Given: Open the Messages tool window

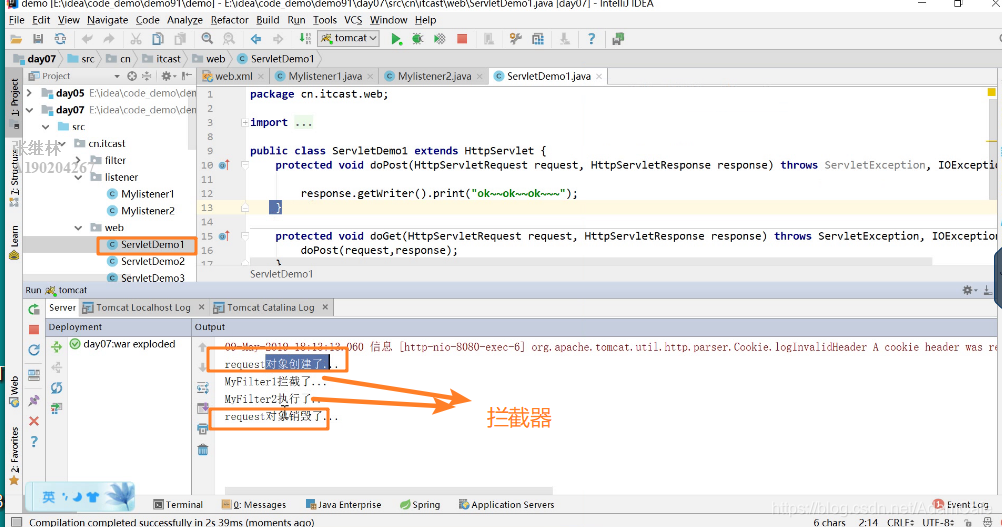Looking at the screenshot, I should pyautogui.click(x=254, y=505).
